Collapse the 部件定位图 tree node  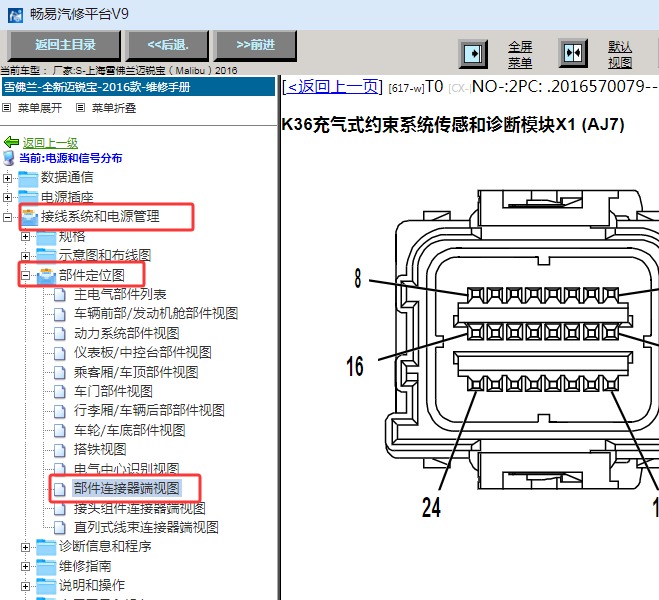25,276
